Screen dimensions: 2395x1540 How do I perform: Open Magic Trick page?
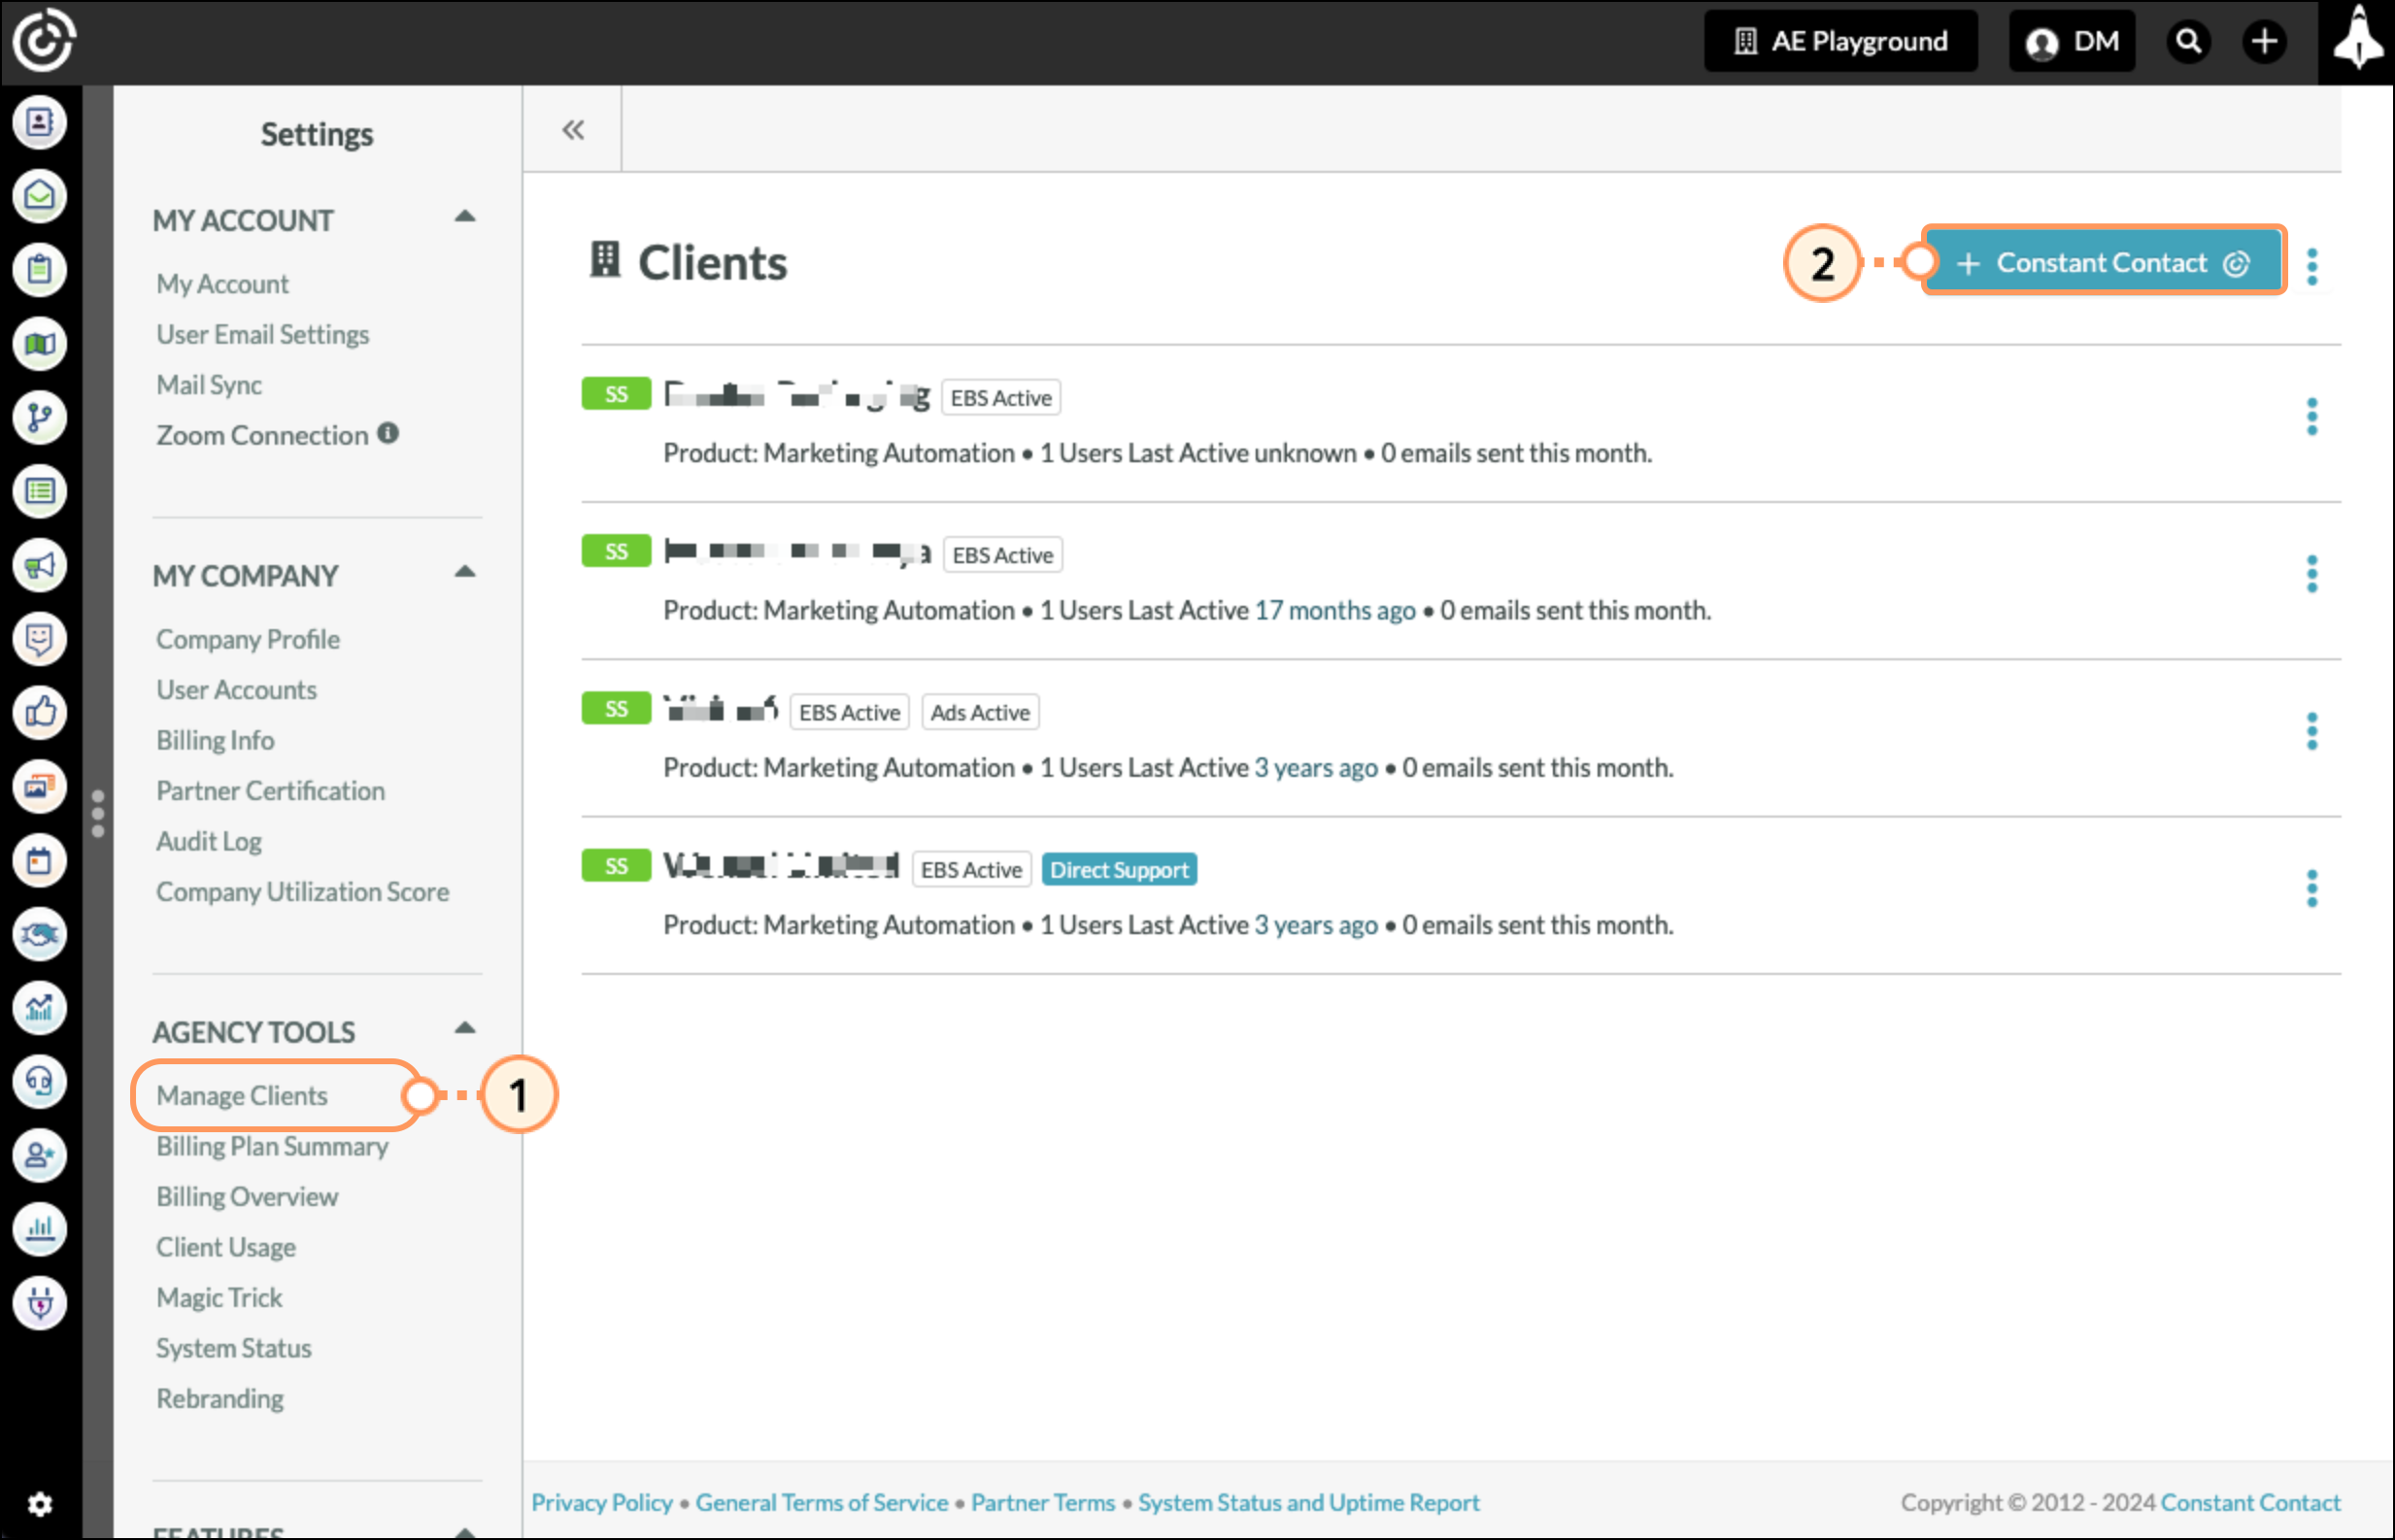219,1298
